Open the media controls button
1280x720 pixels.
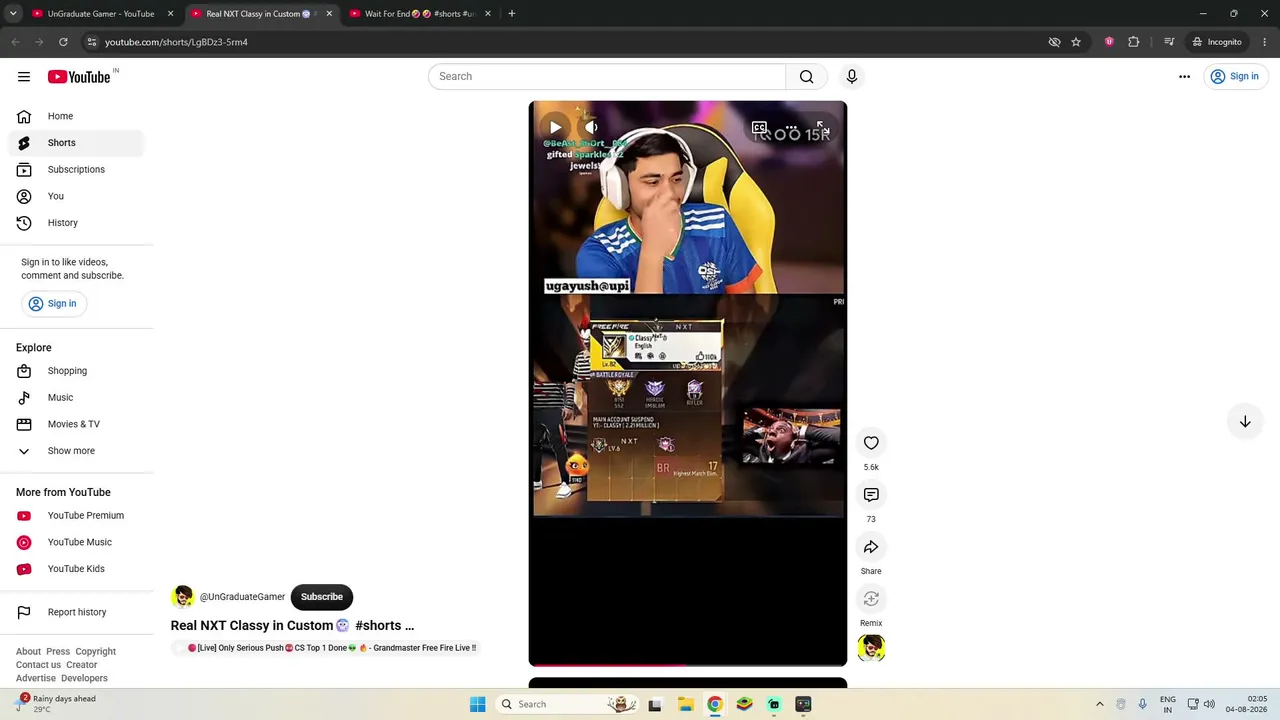(1169, 42)
